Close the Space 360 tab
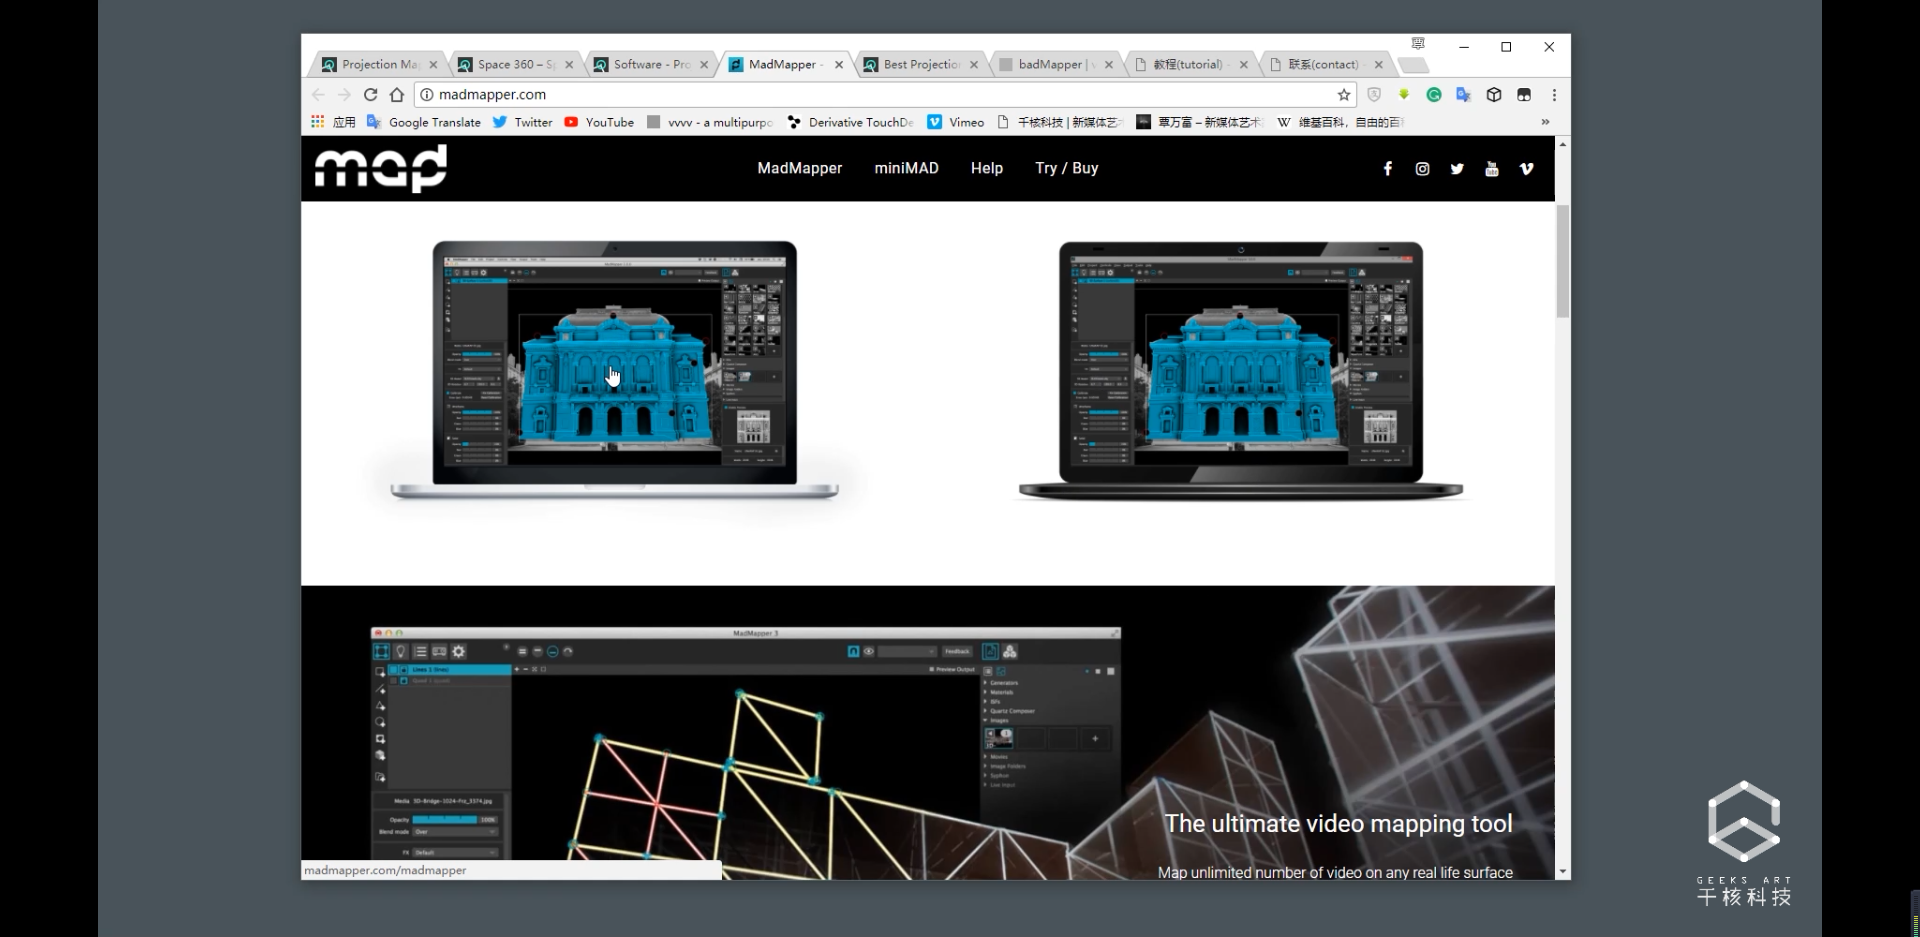 pos(569,64)
